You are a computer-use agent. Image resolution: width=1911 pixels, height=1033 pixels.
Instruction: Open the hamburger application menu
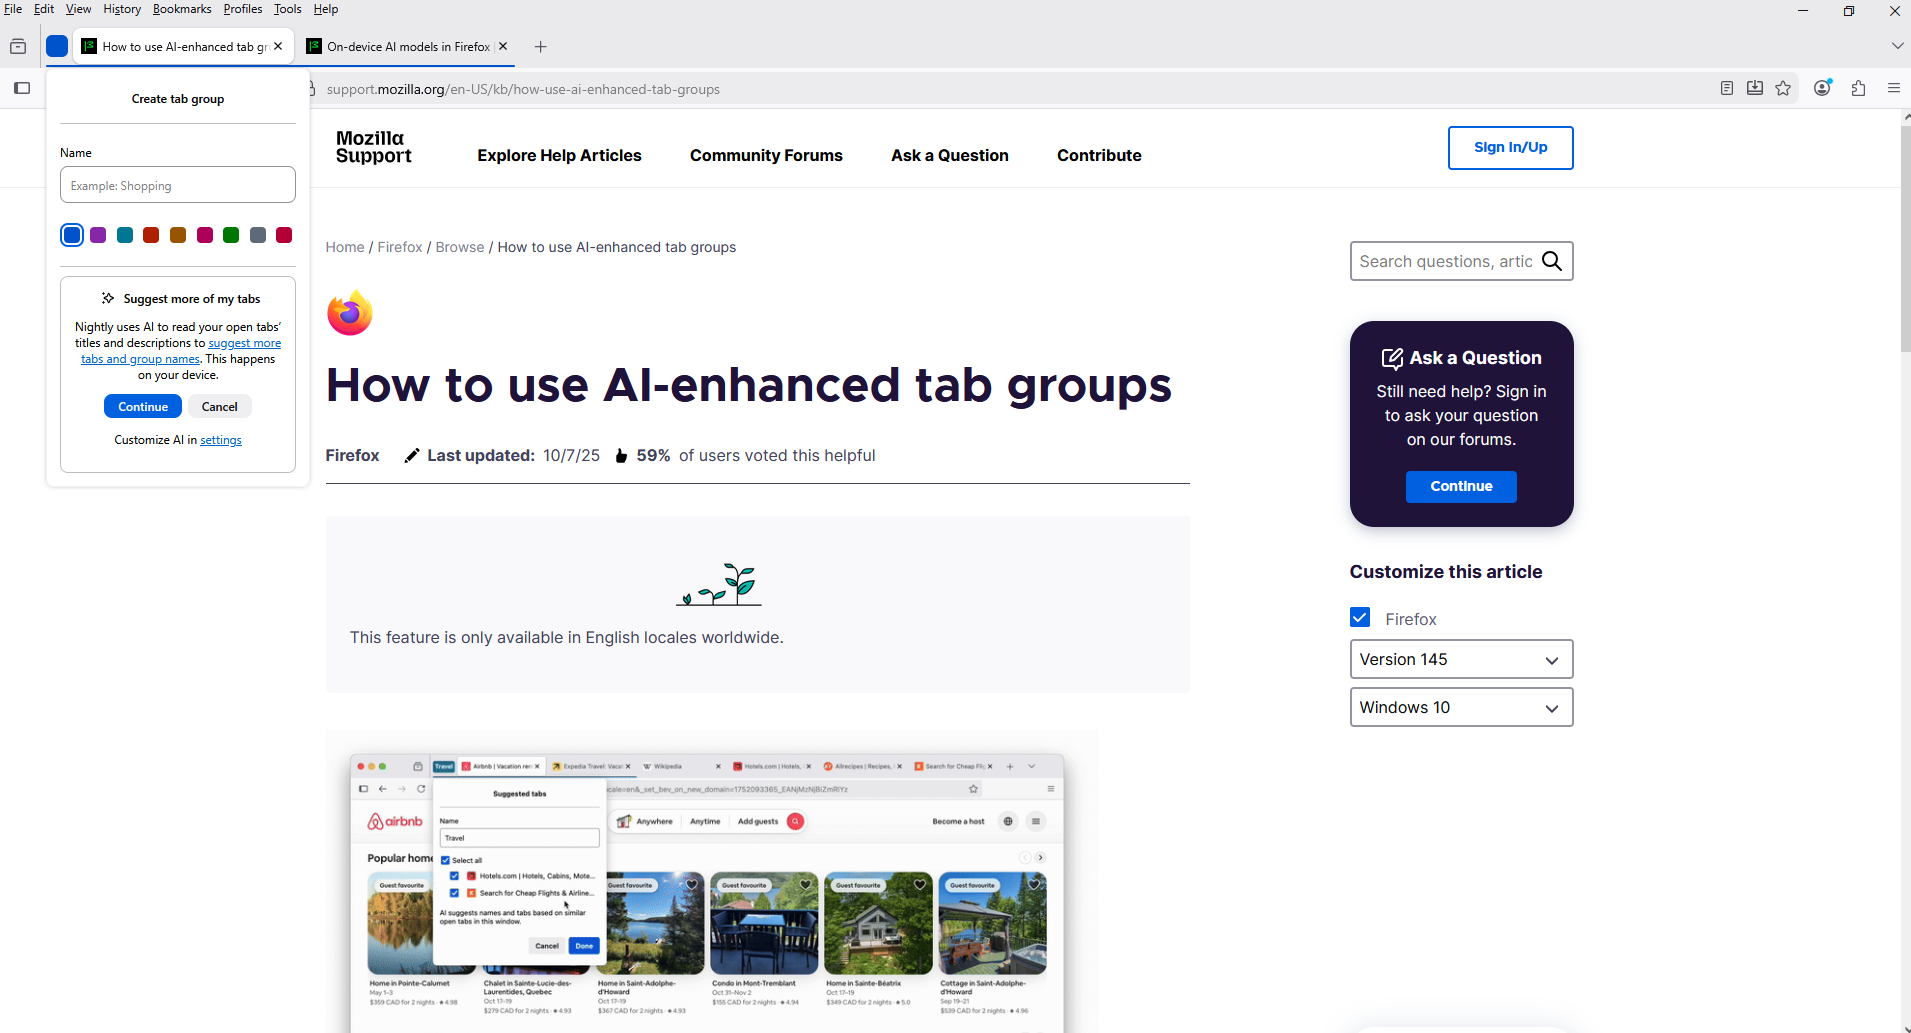point(1893,88)
